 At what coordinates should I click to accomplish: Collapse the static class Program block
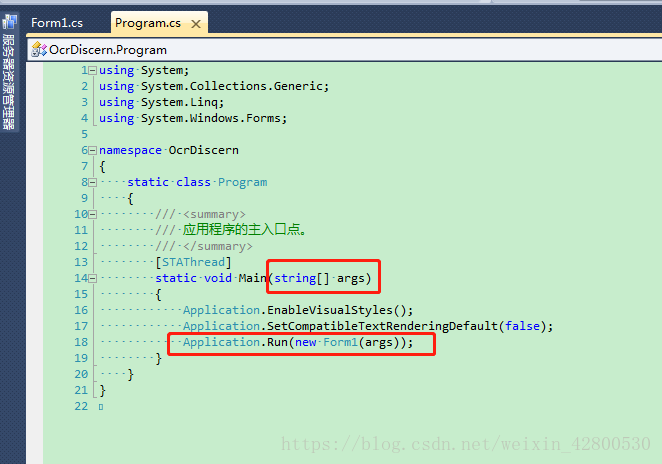coord(92,182)
